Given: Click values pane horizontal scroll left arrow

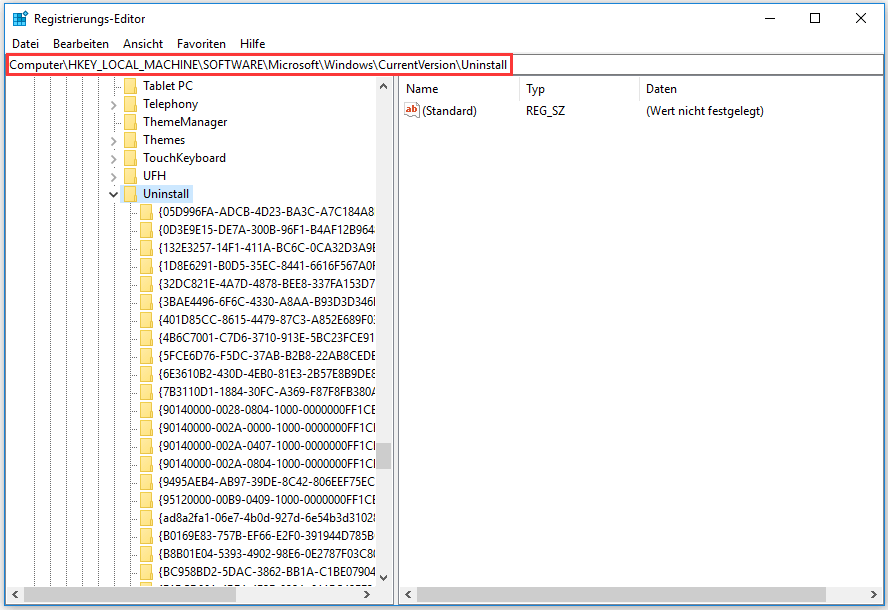Looking at the screenshot, I should pos(408,595).
